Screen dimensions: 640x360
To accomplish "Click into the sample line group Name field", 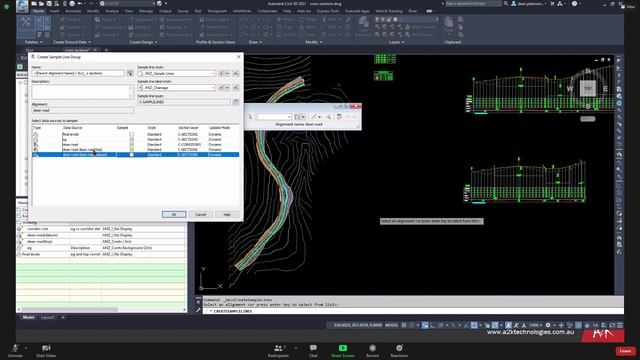I will [78, 73].
